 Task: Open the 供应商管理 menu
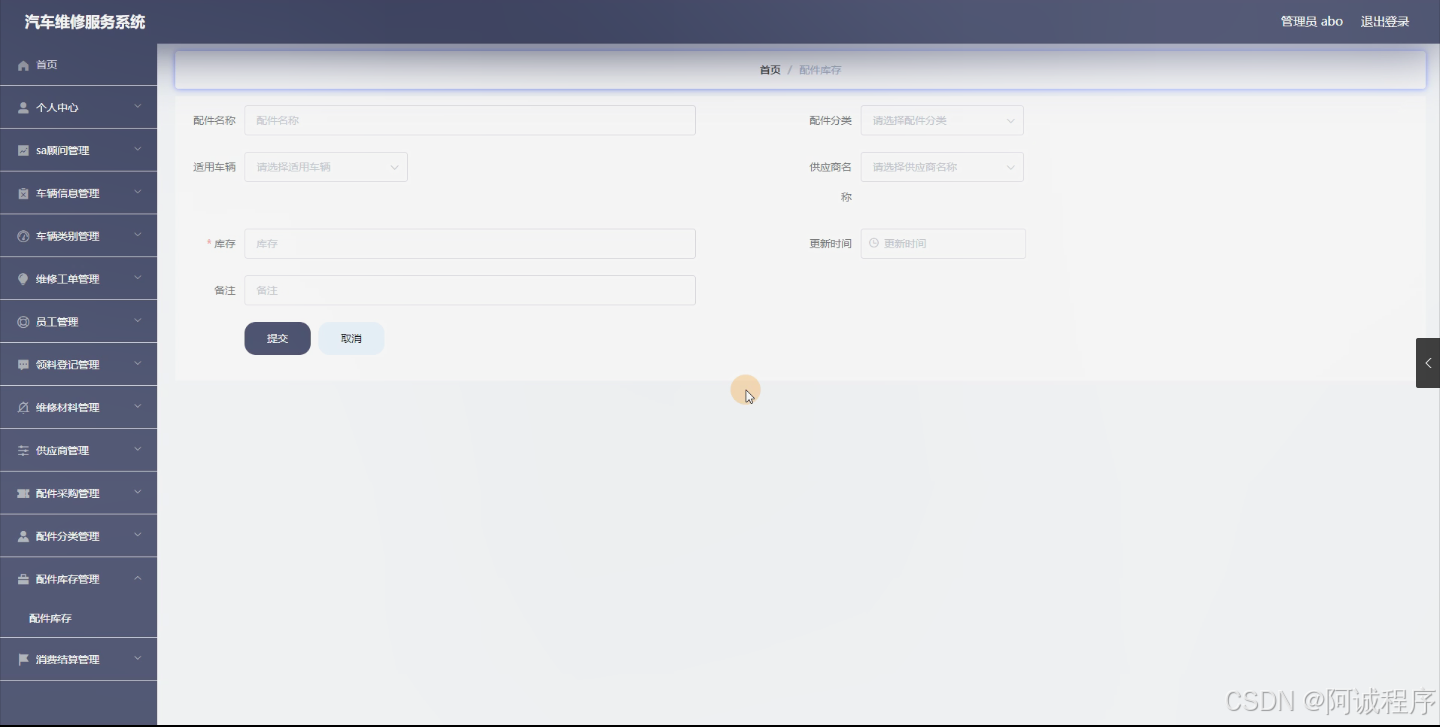coord(78,451)
